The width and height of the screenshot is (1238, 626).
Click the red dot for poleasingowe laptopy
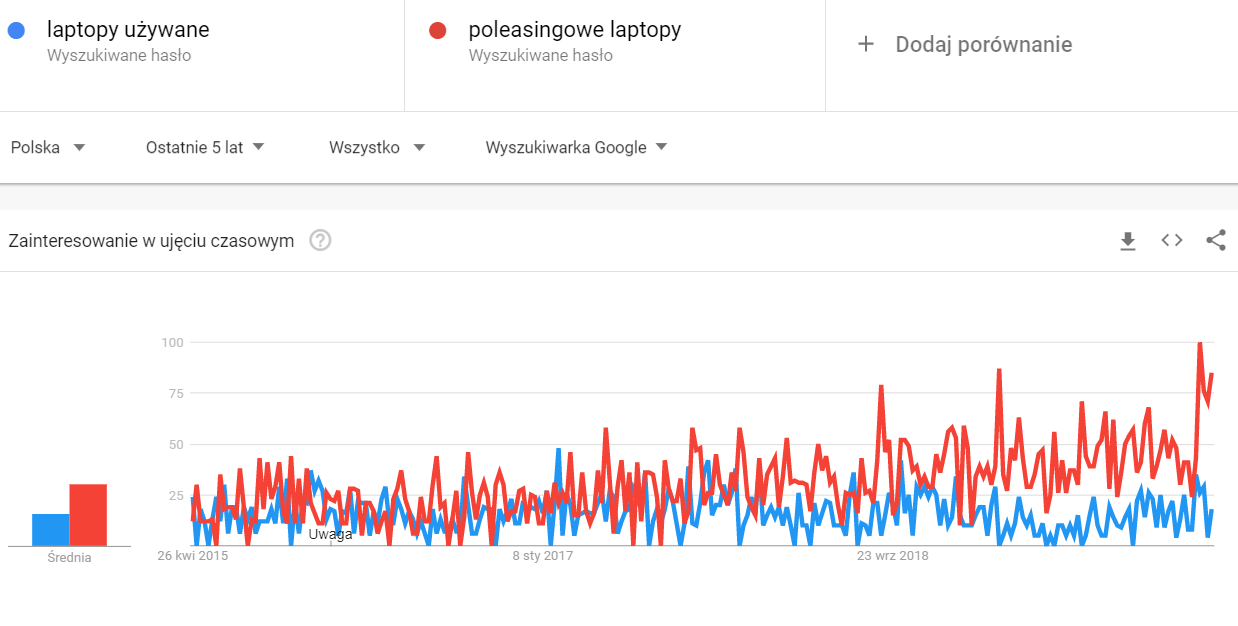coord(436,31)
